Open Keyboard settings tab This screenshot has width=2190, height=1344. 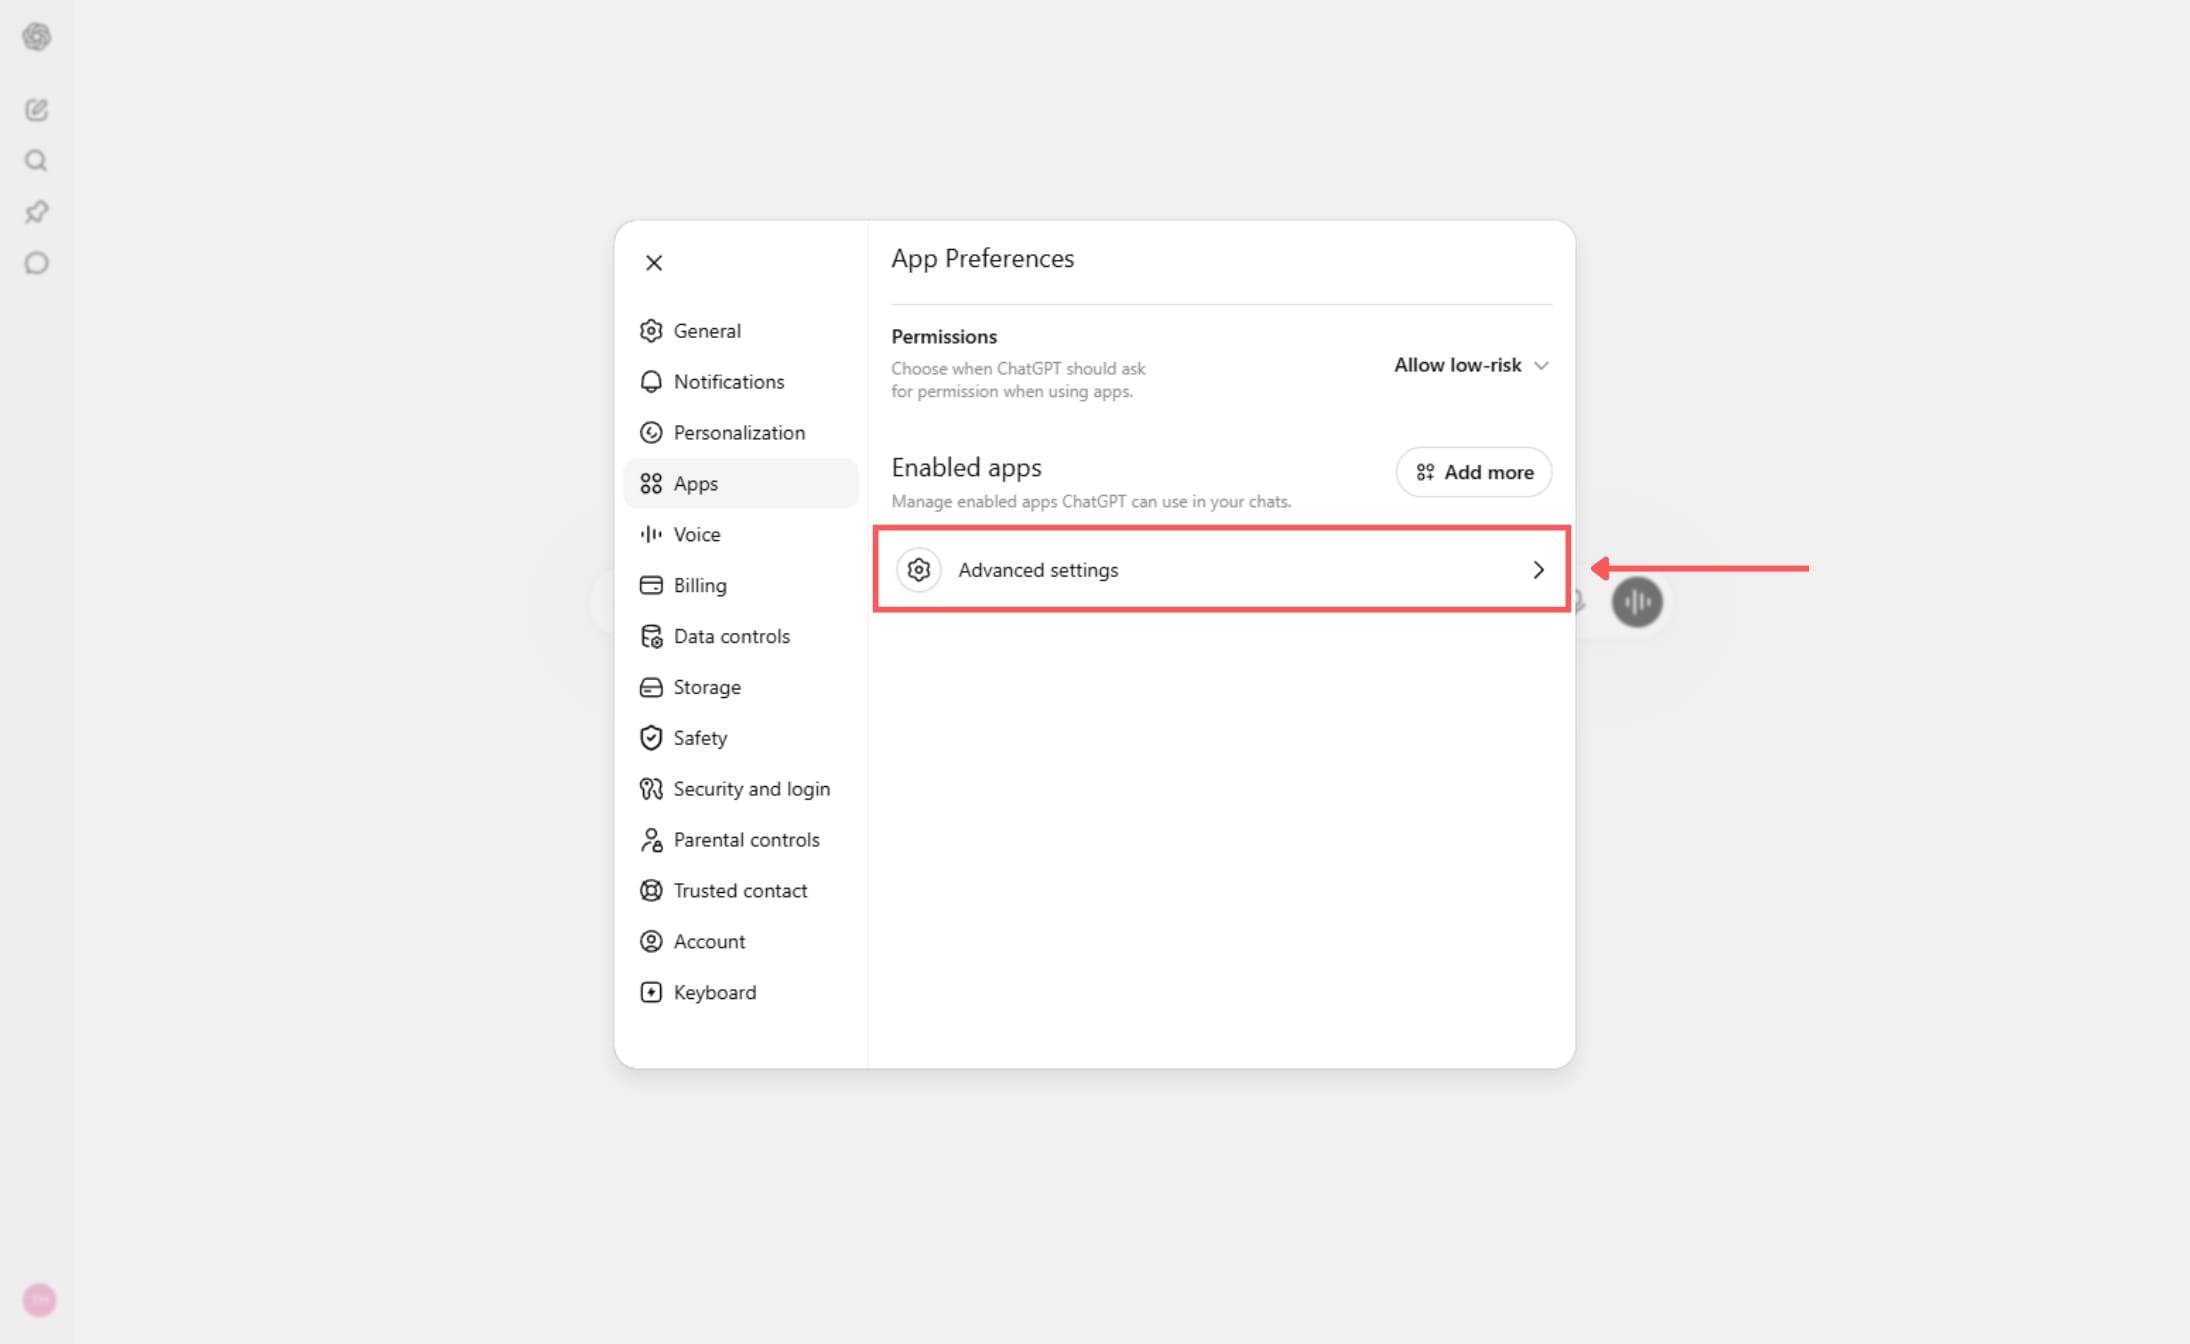741,992
